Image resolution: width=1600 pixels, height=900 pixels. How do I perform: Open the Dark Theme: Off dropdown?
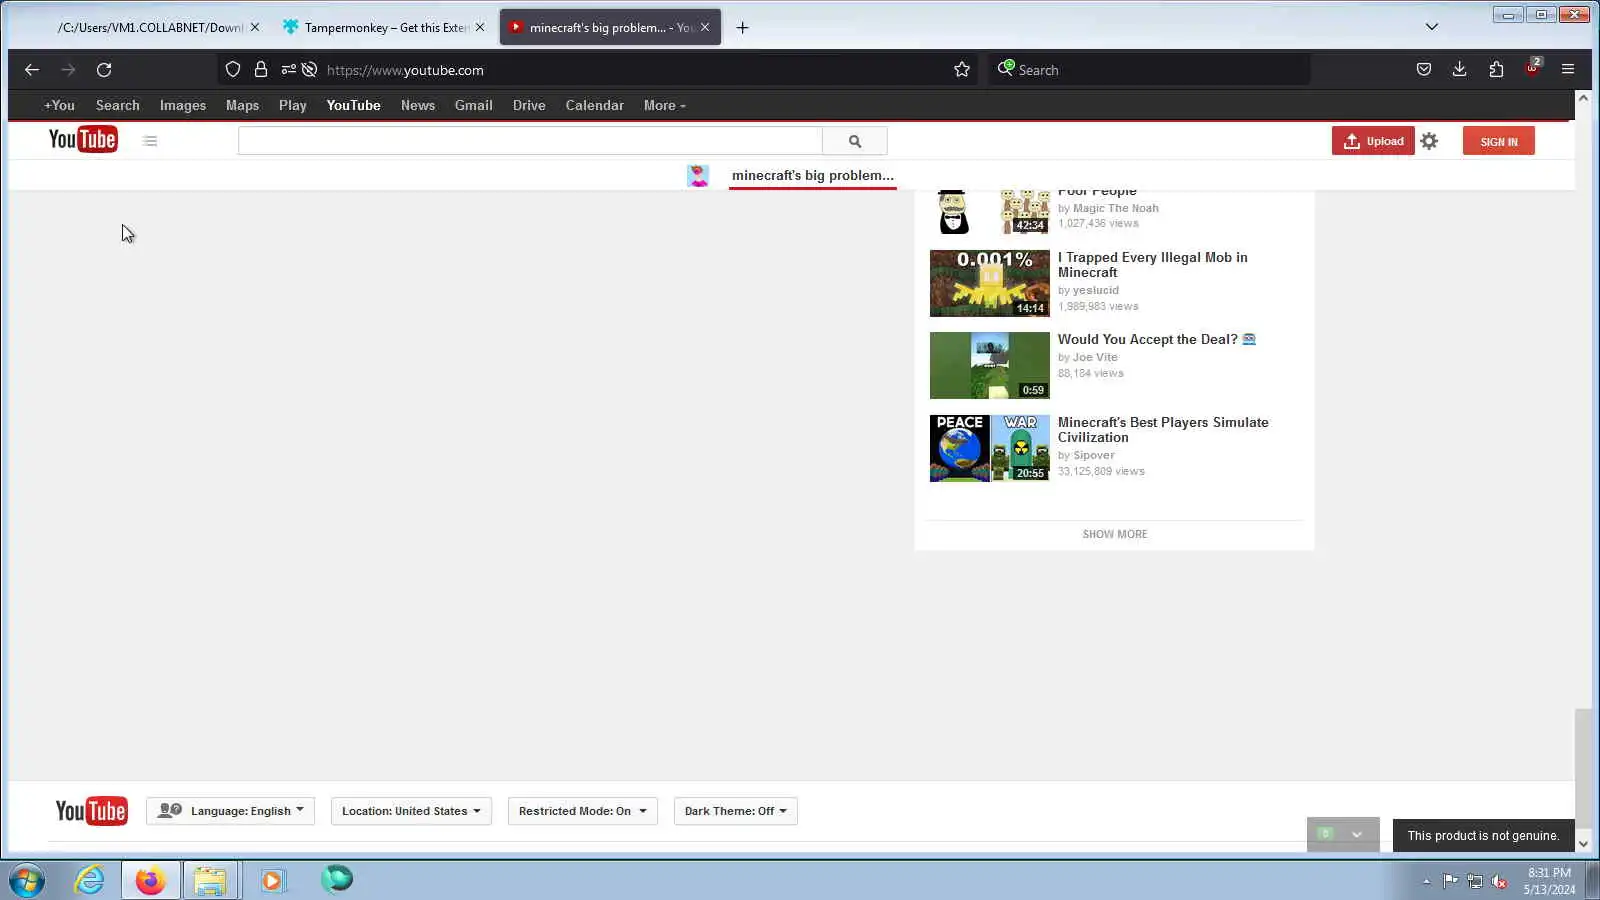click(x=735, y=811)
